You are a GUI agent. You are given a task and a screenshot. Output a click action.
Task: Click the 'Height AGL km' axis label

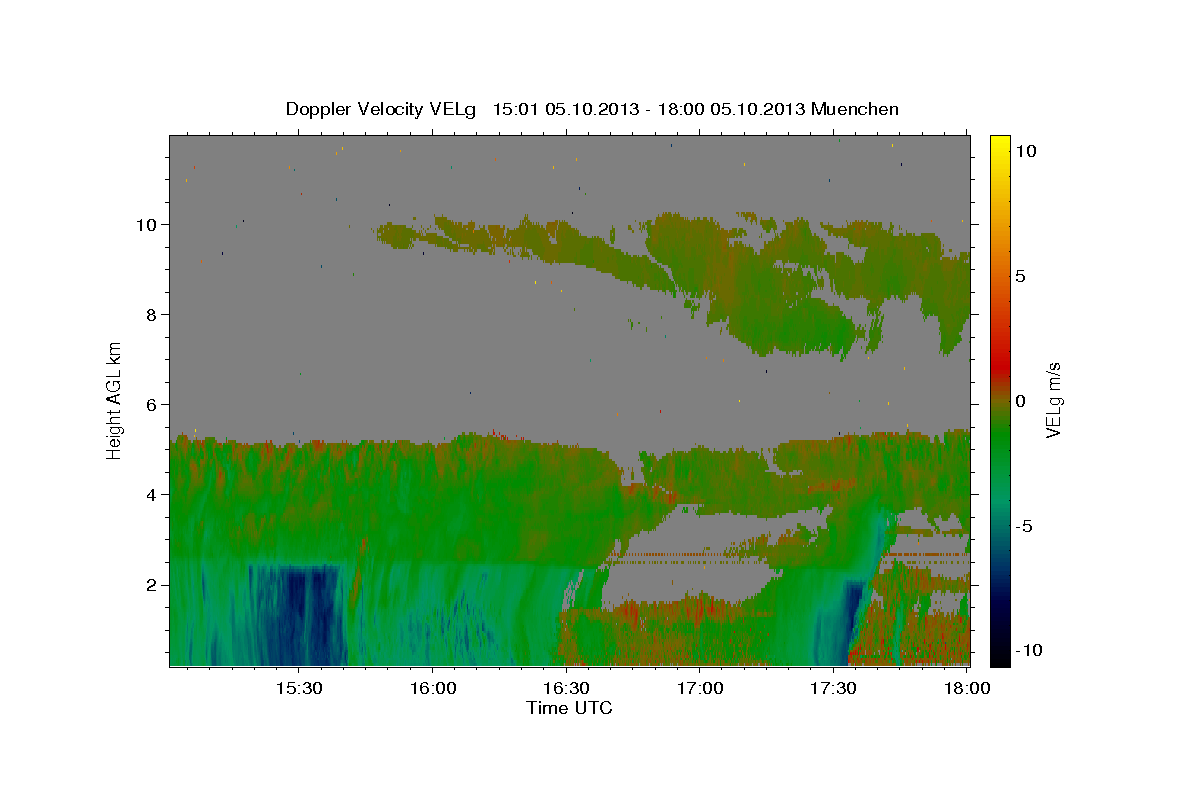(115, 400)
